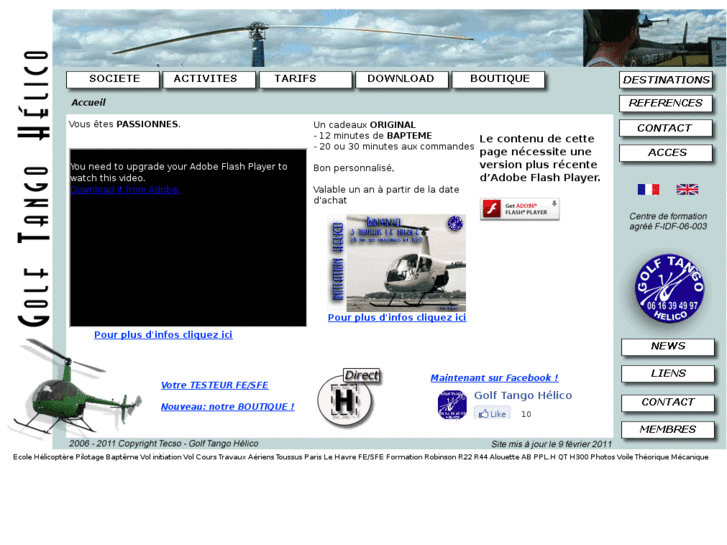Image resolution: width=727 pixels, height=545 pixels.
Task: Open the NEWS page
Action: [x=668, y=347]
